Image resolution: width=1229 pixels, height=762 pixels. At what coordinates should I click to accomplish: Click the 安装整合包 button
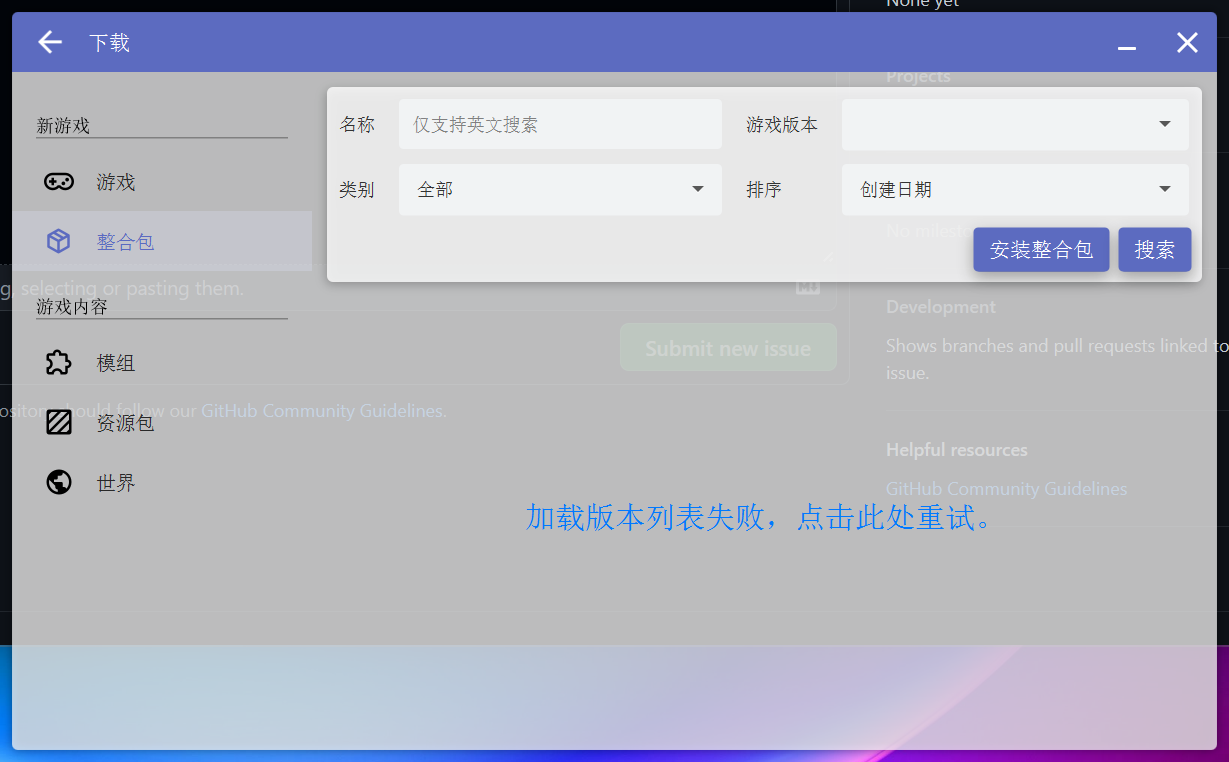pyautogui.click(x=1041, y=249)
